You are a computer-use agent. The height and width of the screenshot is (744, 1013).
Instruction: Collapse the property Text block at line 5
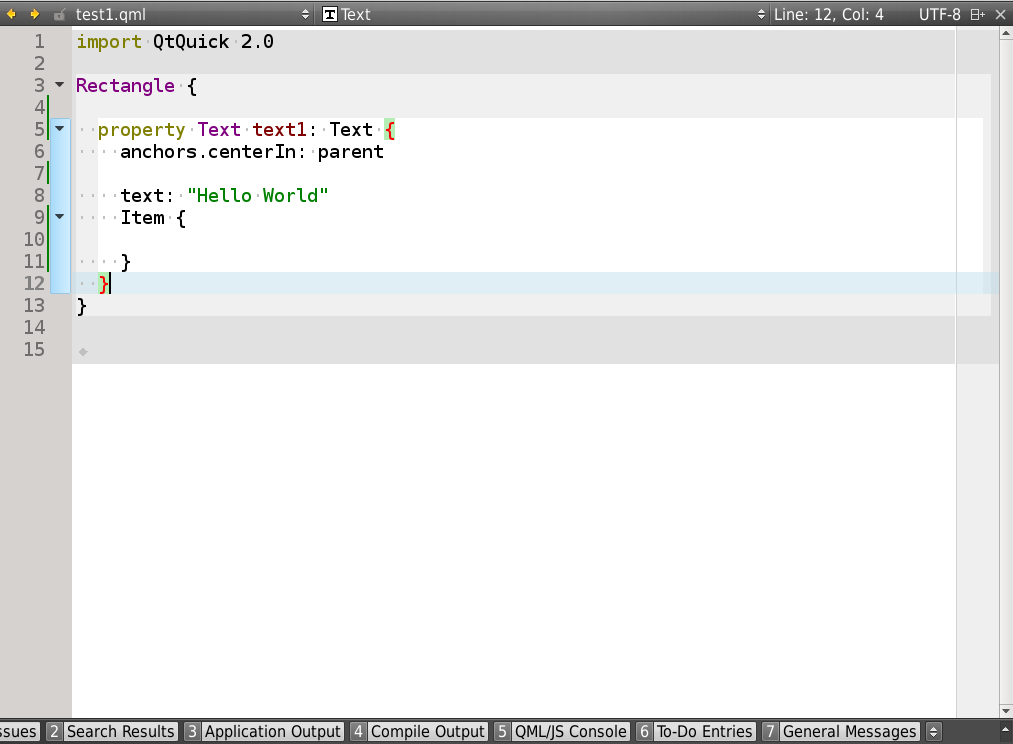(x=60, y=129)
